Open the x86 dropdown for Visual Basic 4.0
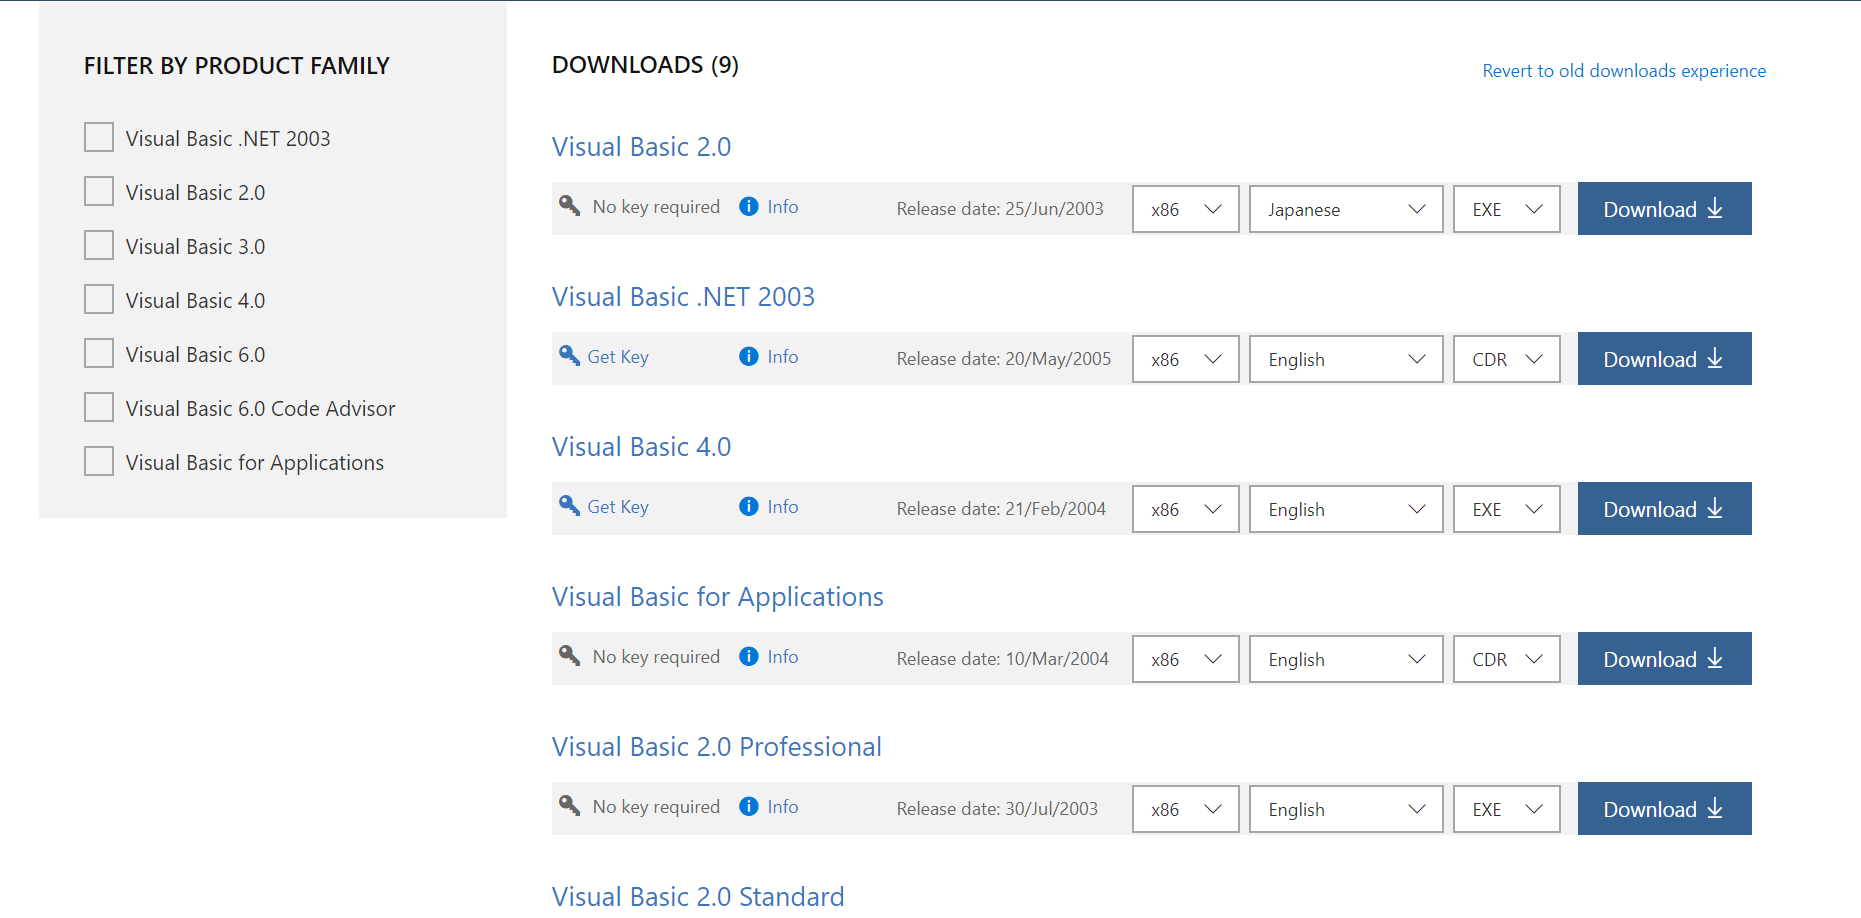The width and height of the screenshot is (1861, 918). (1186, 509)
